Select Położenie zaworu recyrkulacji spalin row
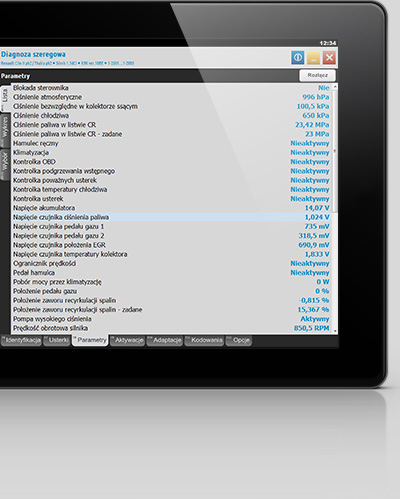The height and width of the screenshot is (499, 400). (172, 300)
